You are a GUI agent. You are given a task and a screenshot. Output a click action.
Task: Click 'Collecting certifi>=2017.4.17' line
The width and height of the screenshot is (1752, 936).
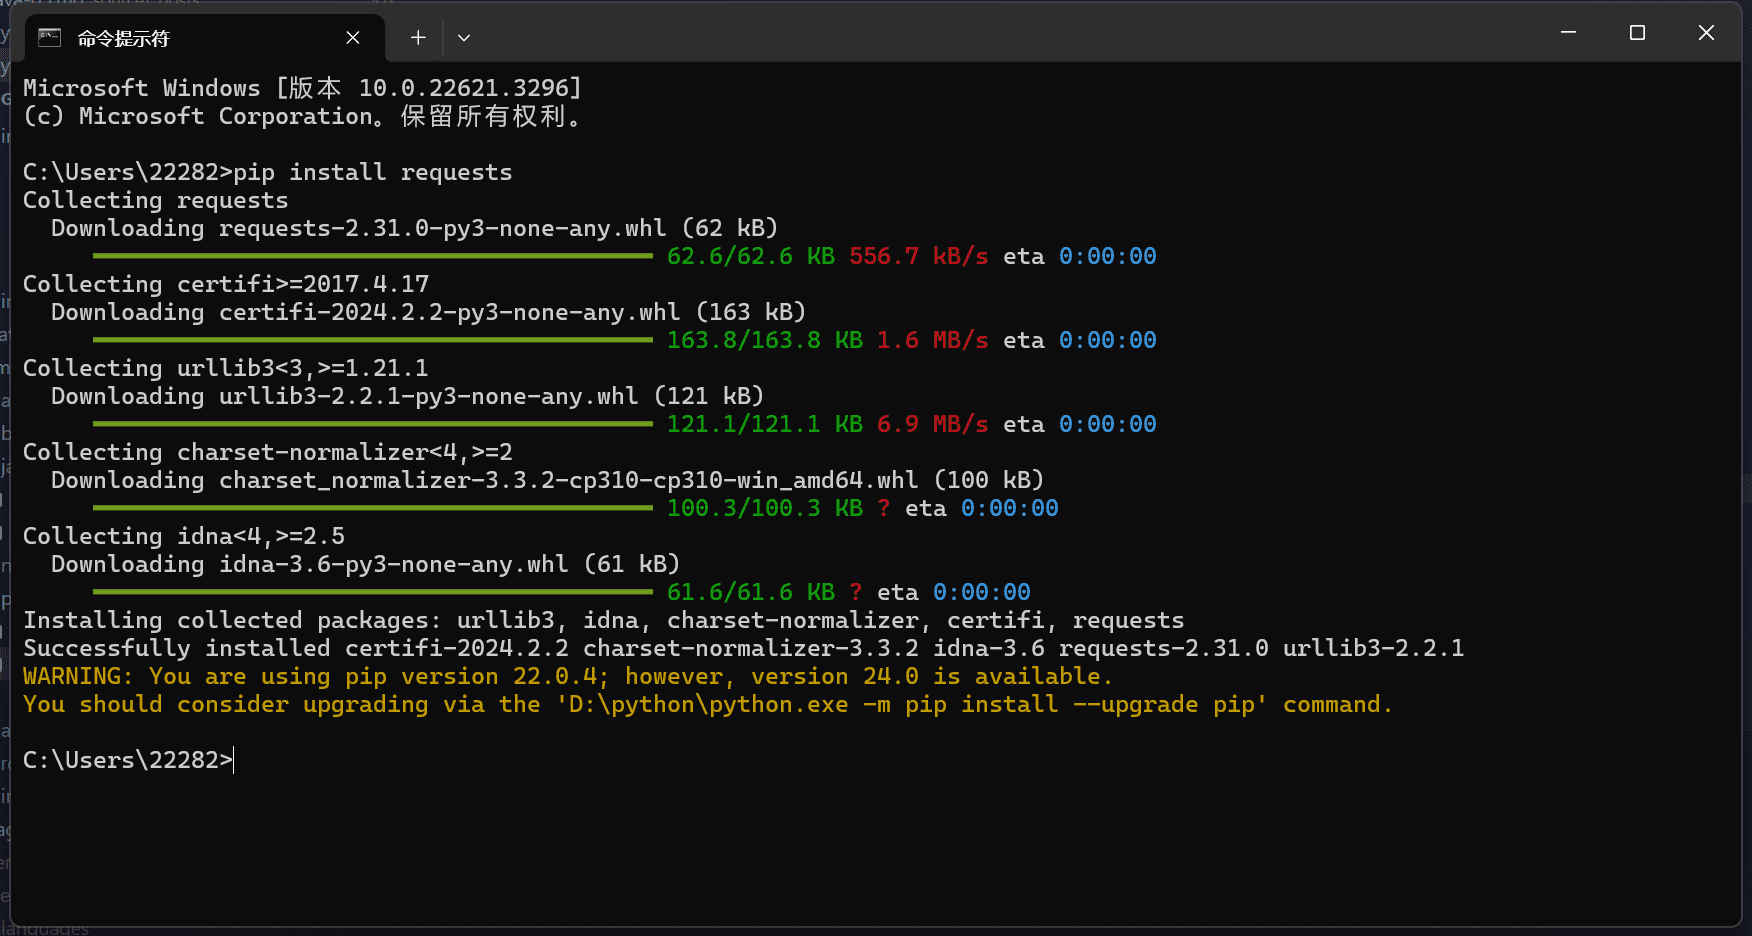click(226, 284)
